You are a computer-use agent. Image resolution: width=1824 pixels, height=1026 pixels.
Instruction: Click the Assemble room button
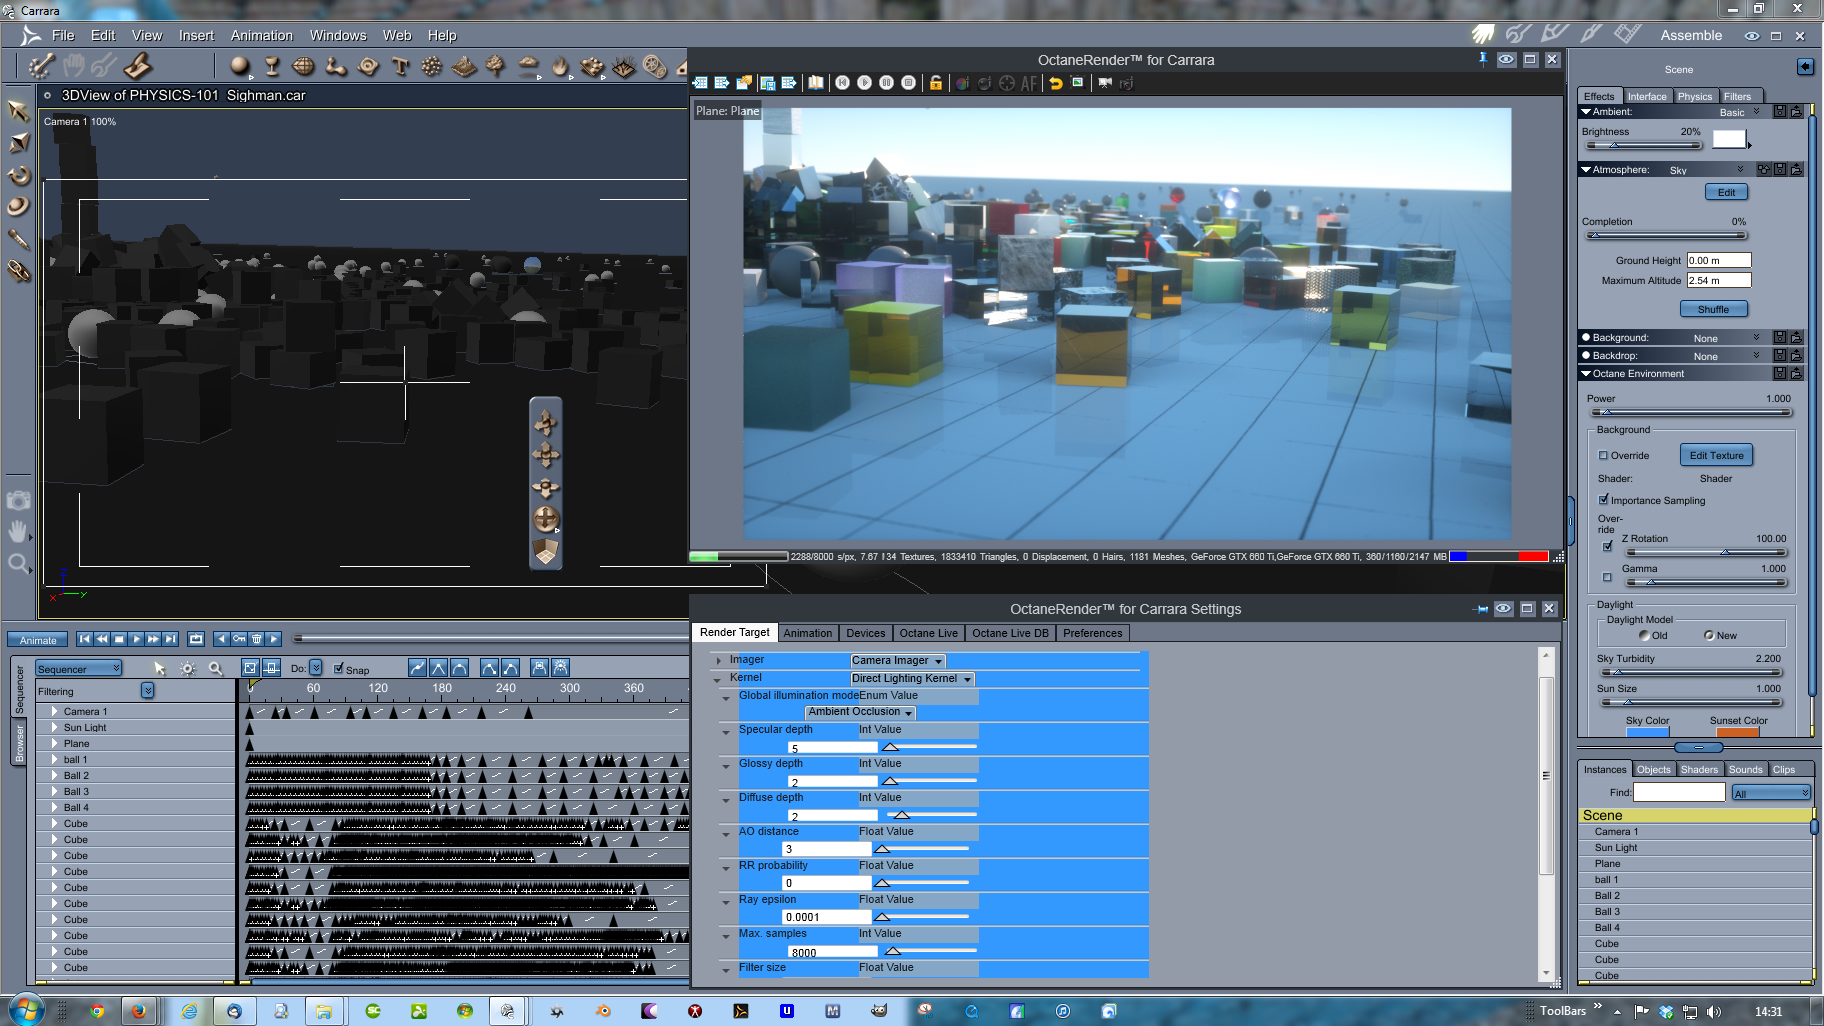(x=1691, y=35)
